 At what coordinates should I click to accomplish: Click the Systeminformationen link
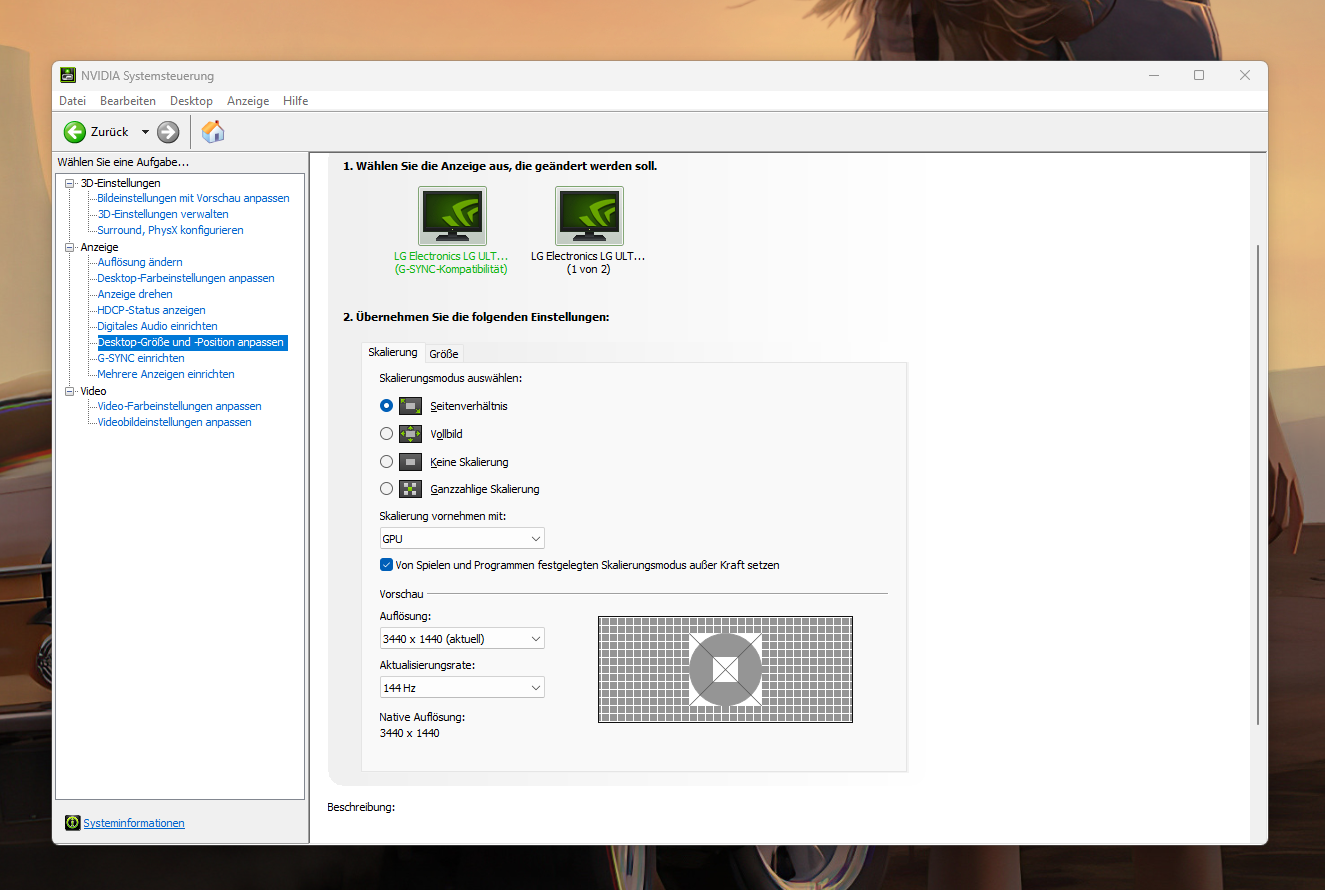[134, 823]
